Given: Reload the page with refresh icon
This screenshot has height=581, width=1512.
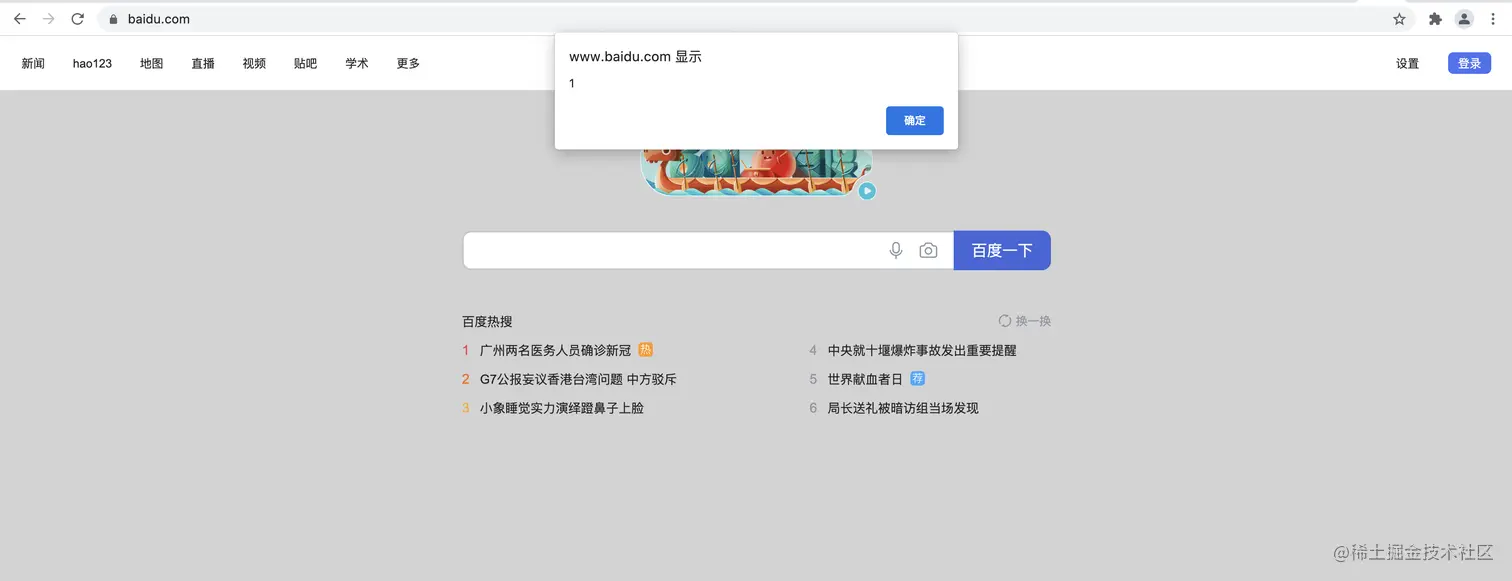Looking at the screenshot, I should coord(77,19).
